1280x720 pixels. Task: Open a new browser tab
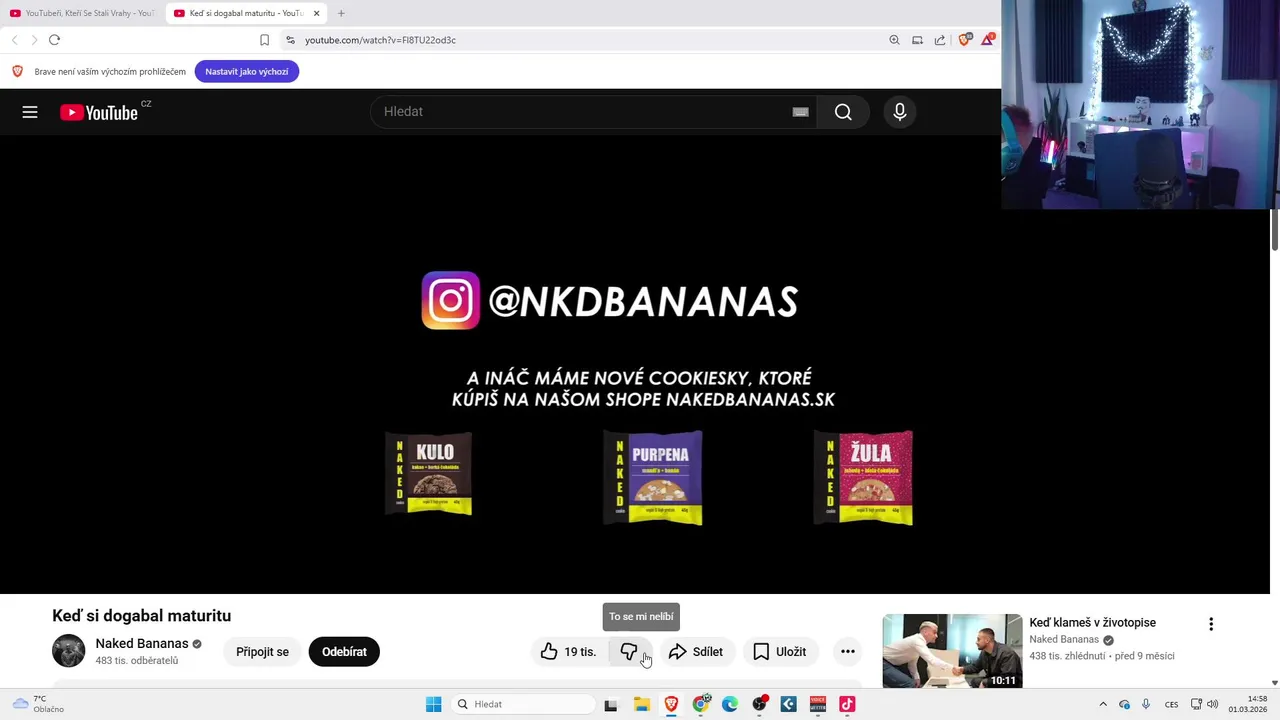click(x=341, y=13)
